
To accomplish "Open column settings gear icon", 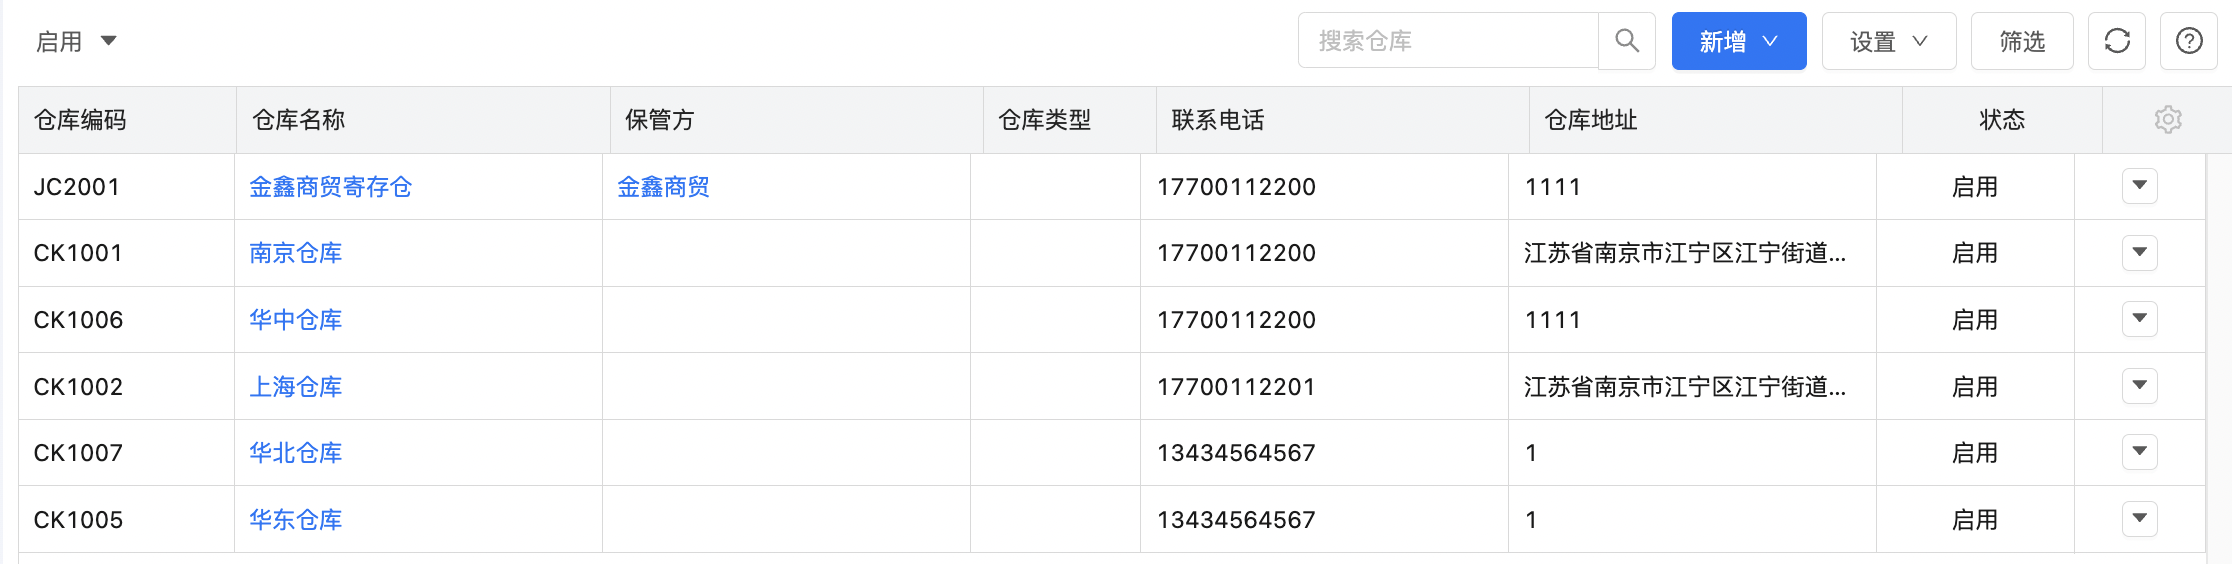I will click(2168, 120).
